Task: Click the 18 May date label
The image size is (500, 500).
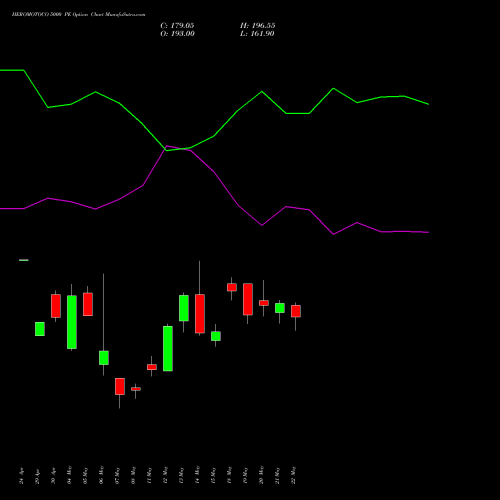Action: click(x=230, y=475)
